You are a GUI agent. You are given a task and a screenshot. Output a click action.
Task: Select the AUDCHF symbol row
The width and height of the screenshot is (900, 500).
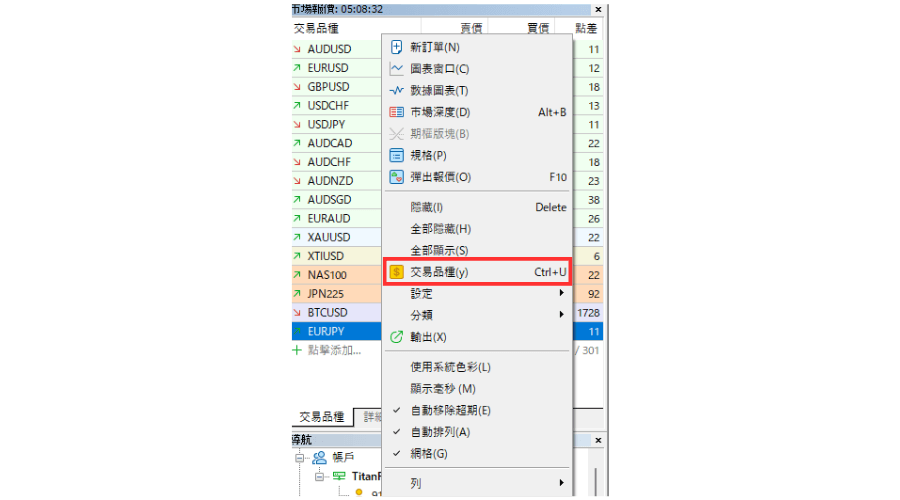click(336, 162)
